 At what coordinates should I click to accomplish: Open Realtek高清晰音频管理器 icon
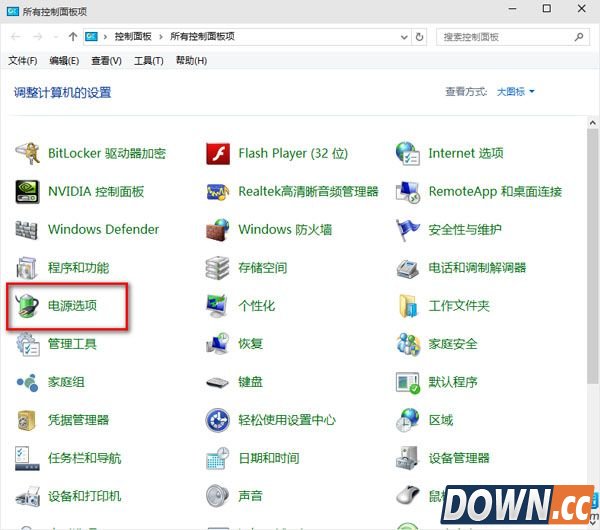[218, 191]
